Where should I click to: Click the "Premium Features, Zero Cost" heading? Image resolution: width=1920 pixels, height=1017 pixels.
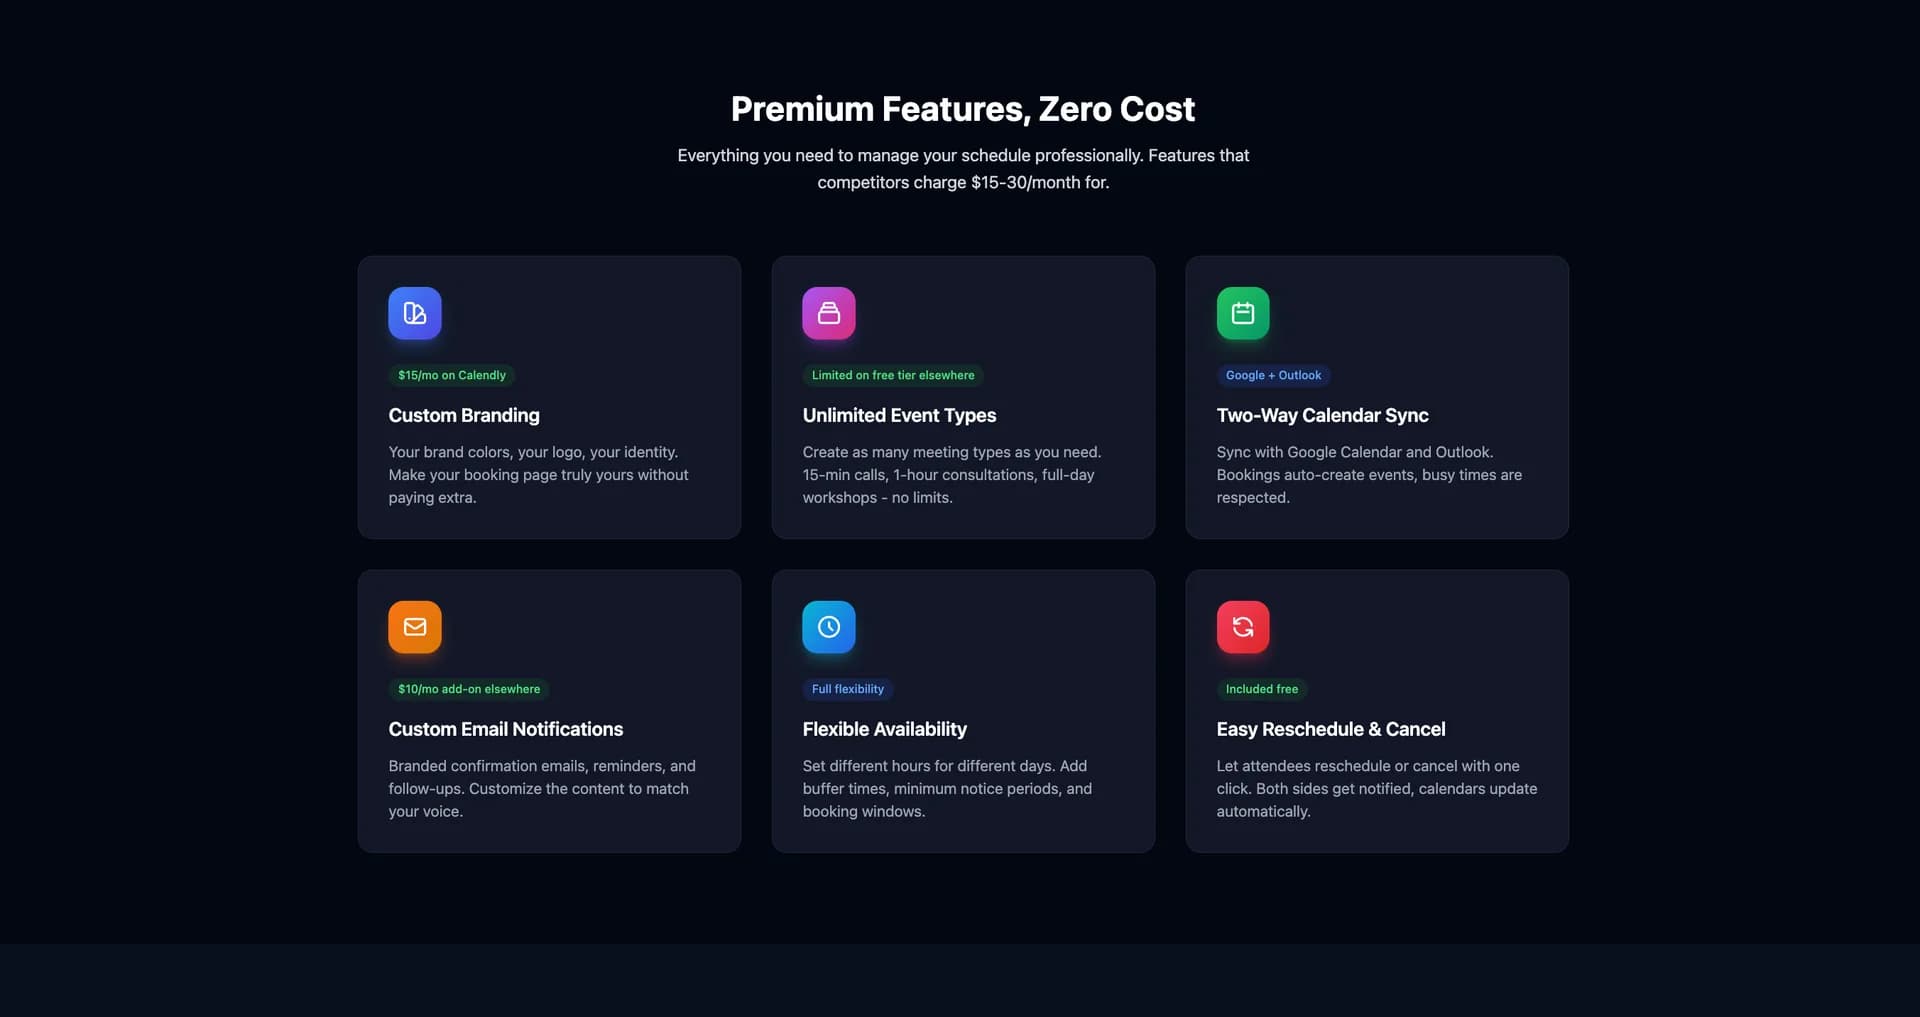click(x=963, y=109)
